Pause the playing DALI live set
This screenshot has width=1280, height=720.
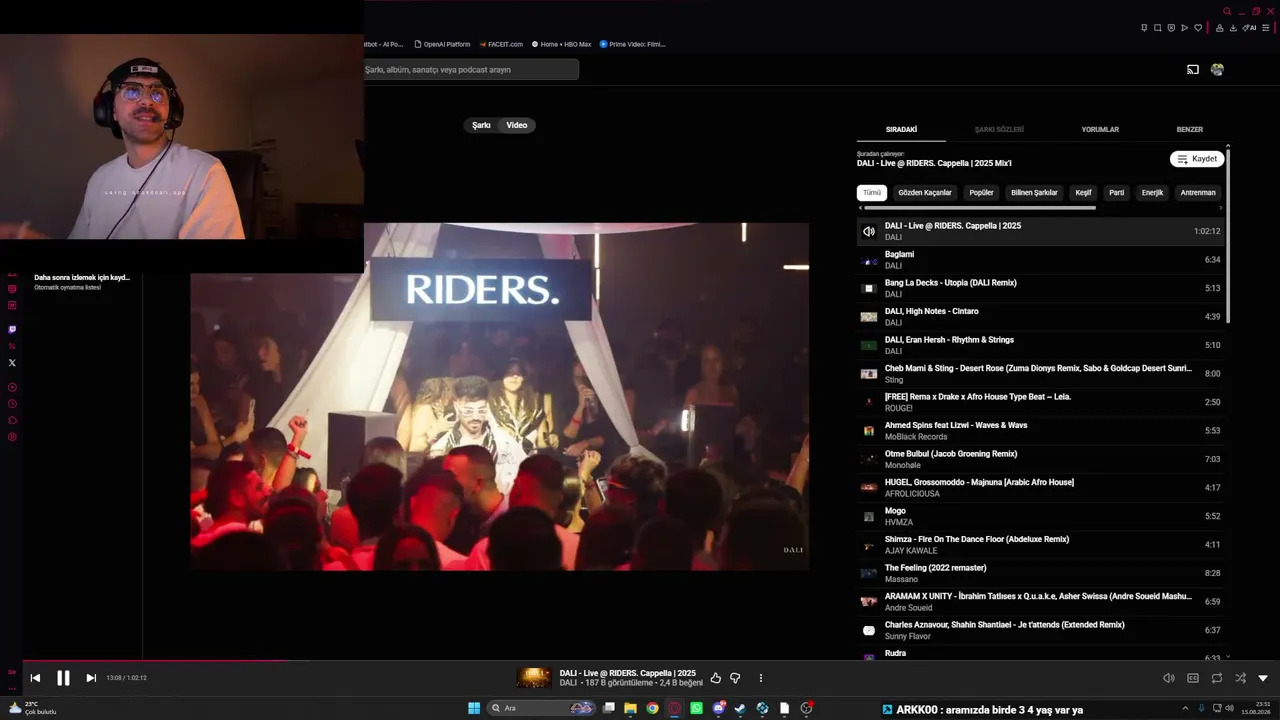coord(63,678)
